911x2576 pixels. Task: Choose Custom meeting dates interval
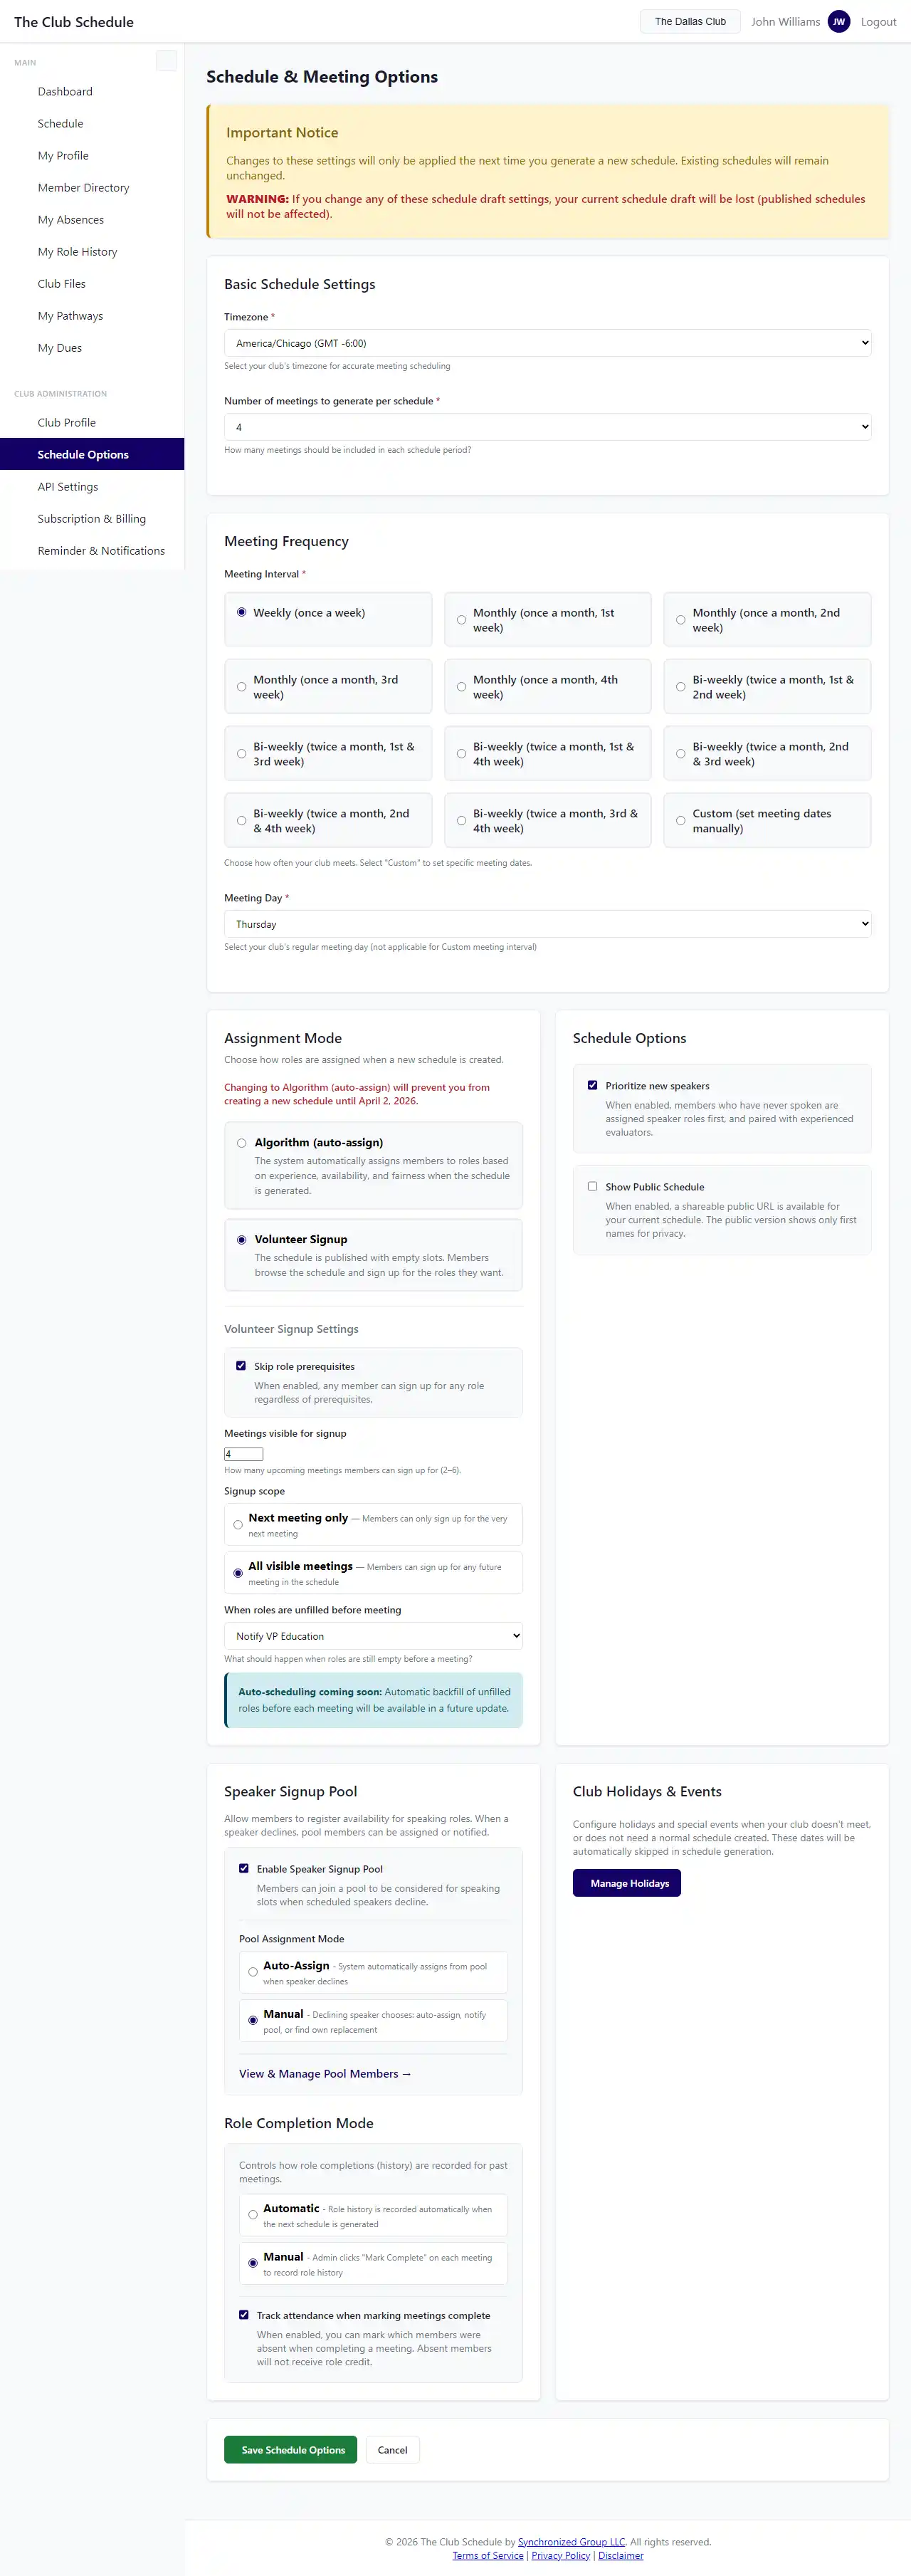click(x=680, y=820)
